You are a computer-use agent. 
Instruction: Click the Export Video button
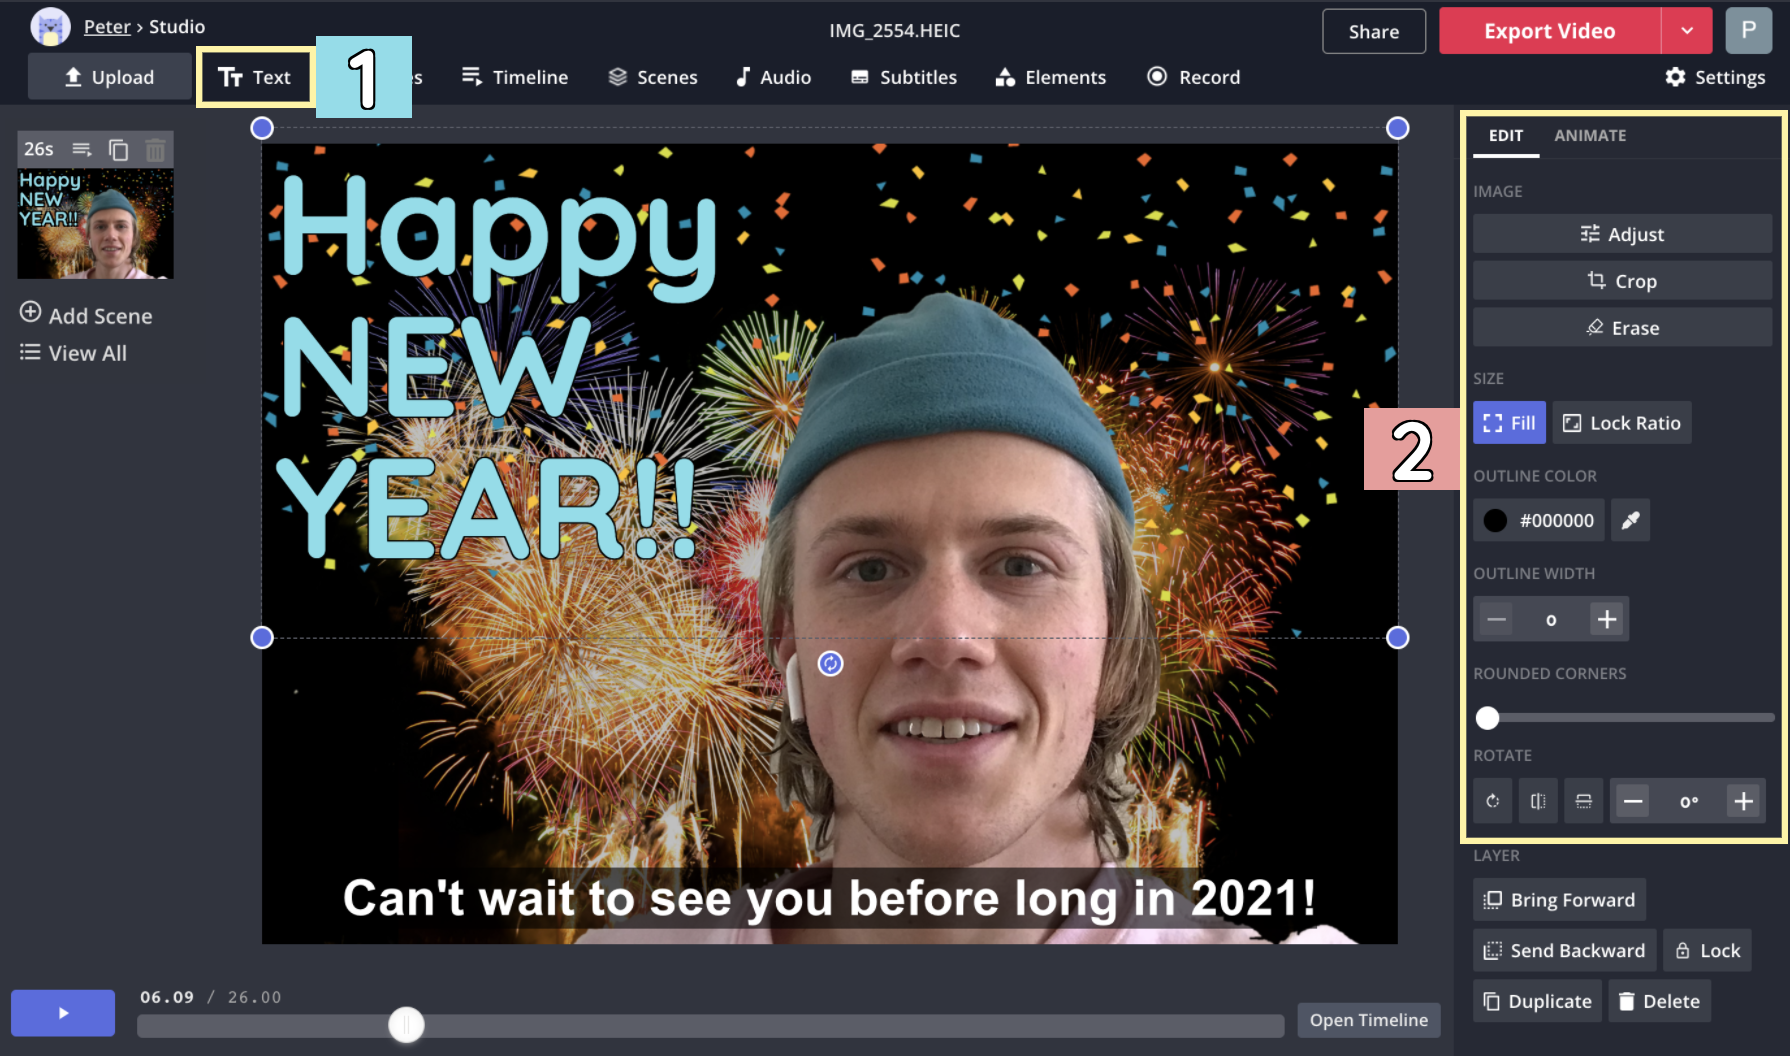pyautogui.click(x=1548, y=30)
